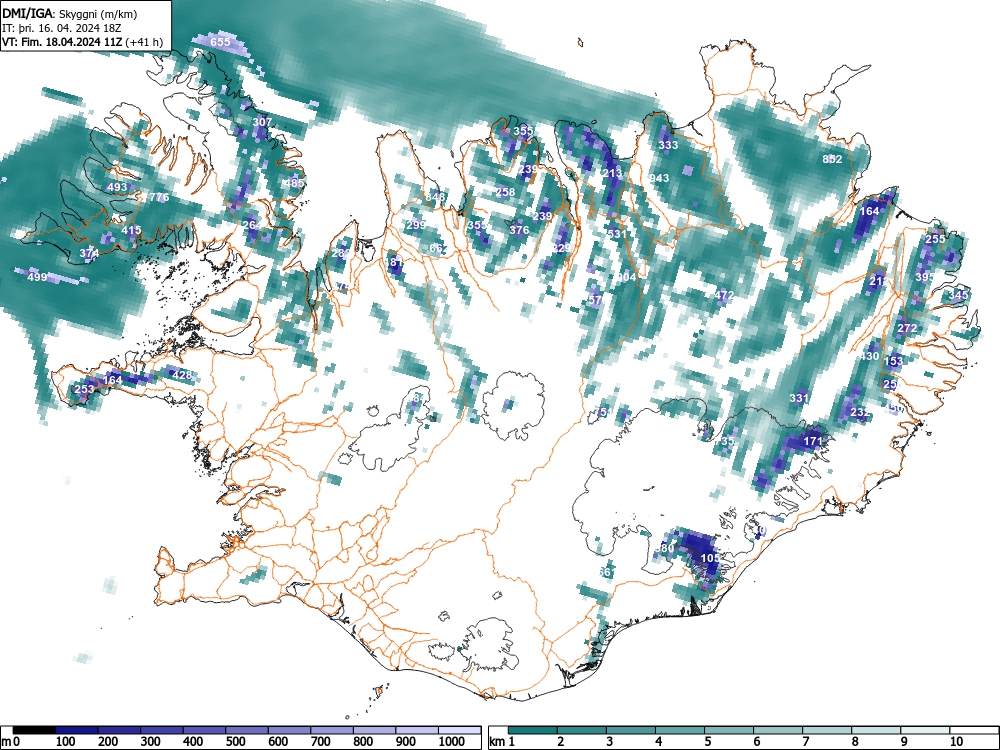Click the 'km 1' label of the kilometre legend
The height and width of the screenshot is (750, 1000).
(x=502, y=742)
